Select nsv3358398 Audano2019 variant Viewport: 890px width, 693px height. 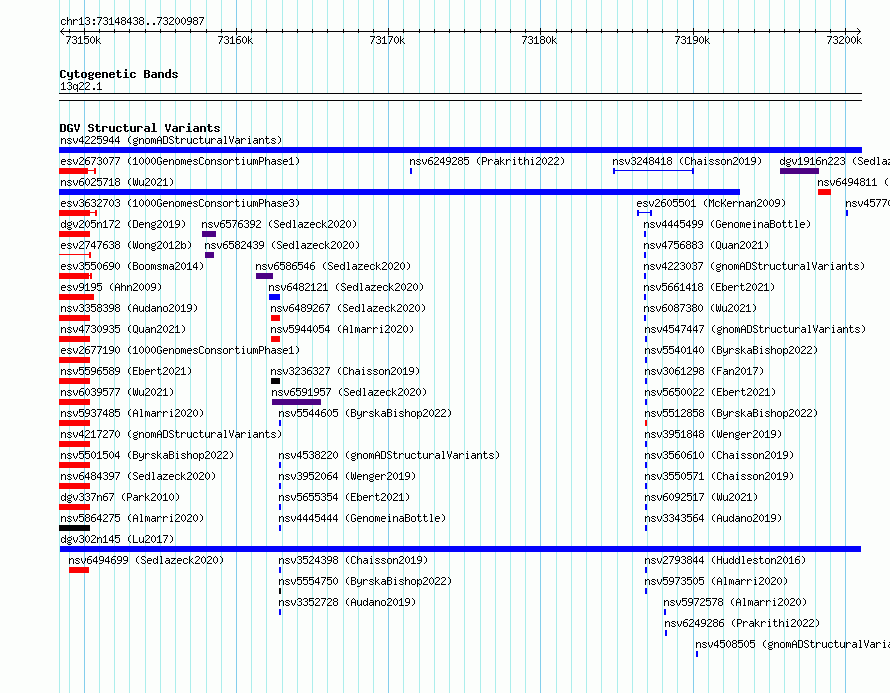129,308
